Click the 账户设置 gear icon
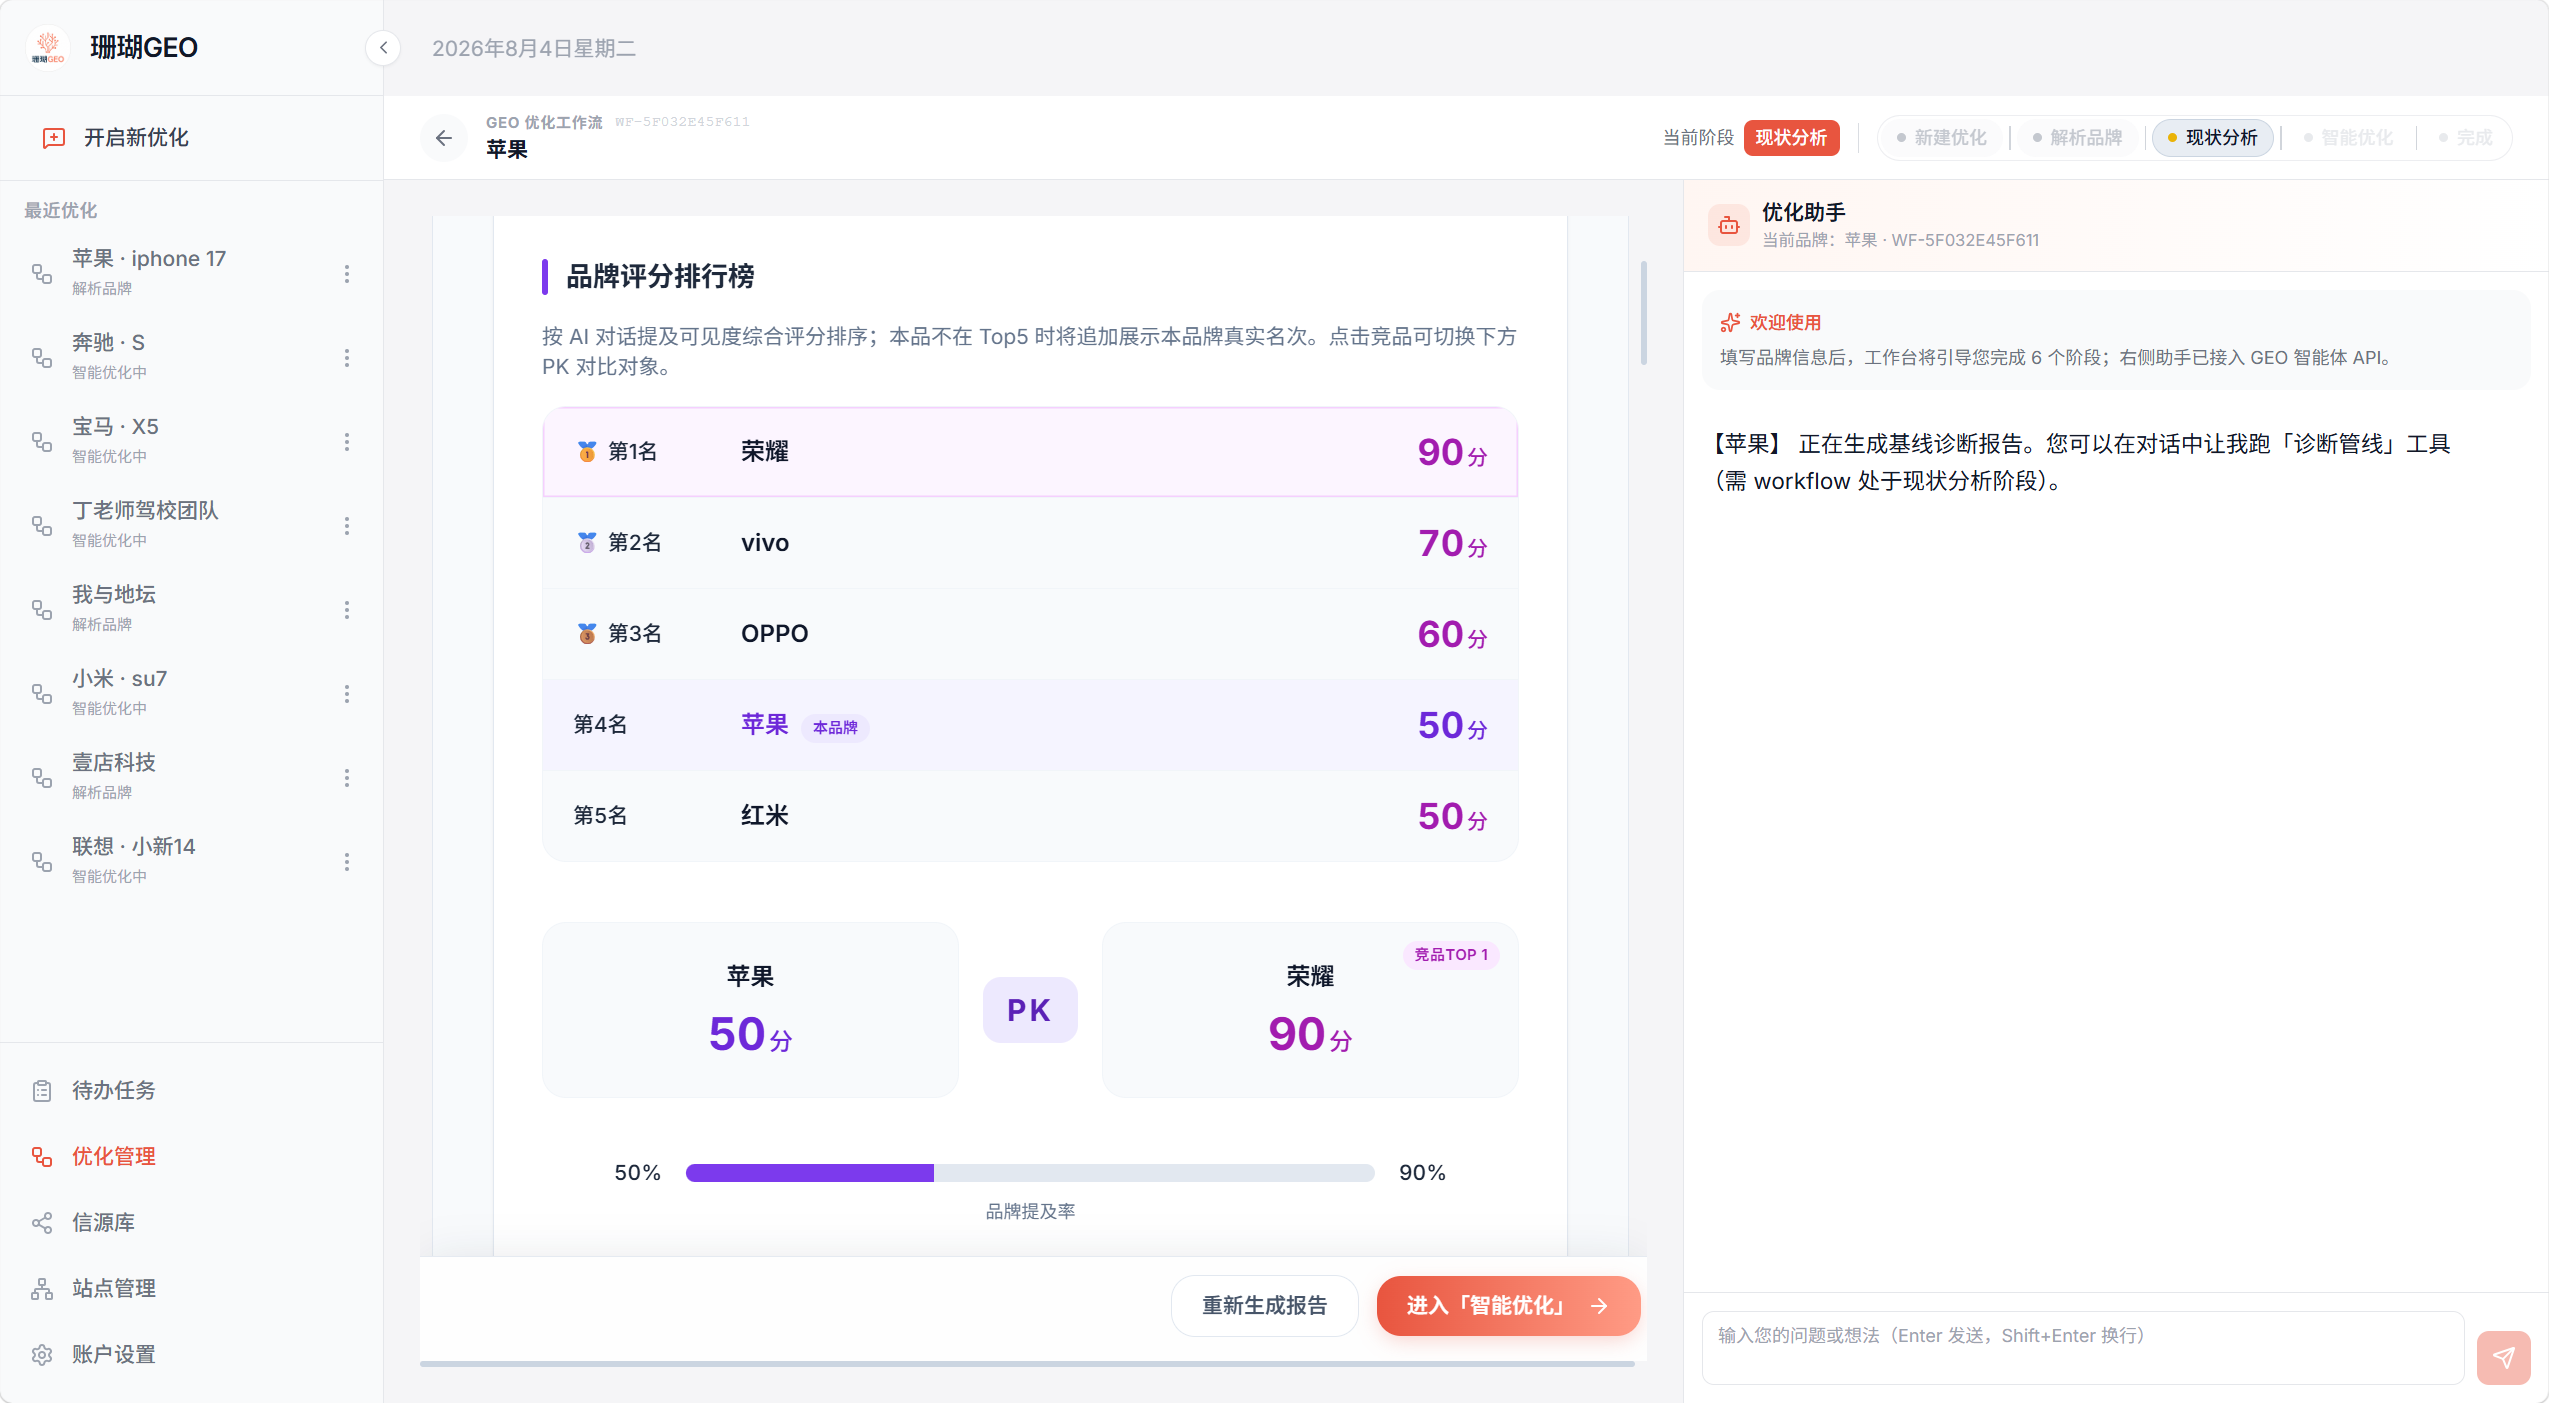This screenshot has height=1403, width=2549. (x=42, y=1355)
